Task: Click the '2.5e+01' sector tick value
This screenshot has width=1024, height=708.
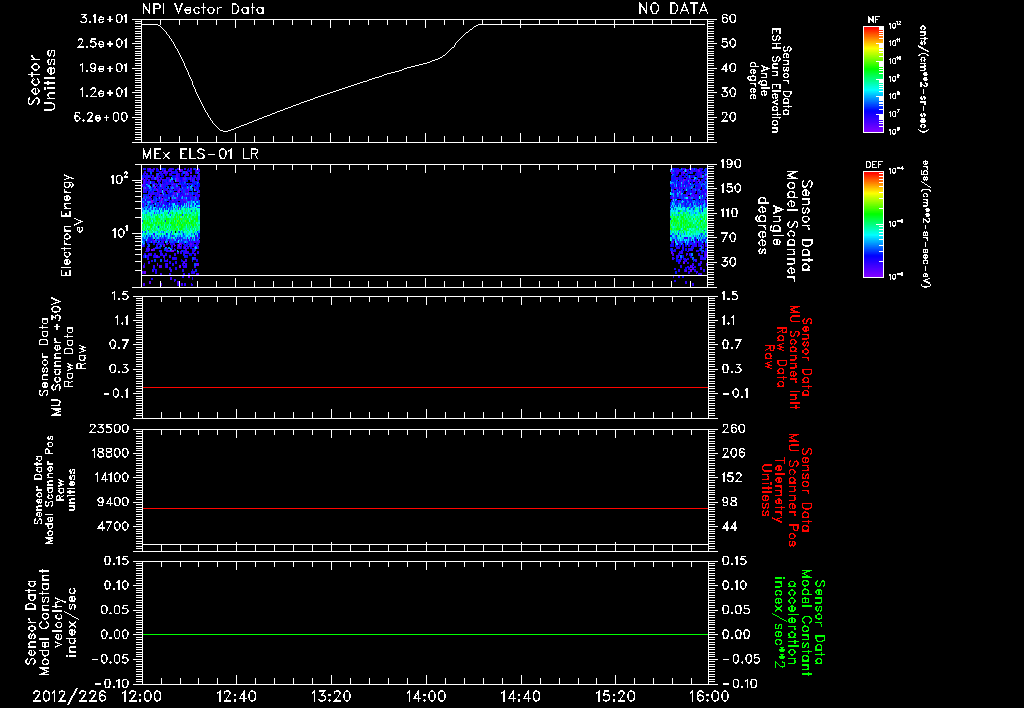Action: click(x=103, y=43)
